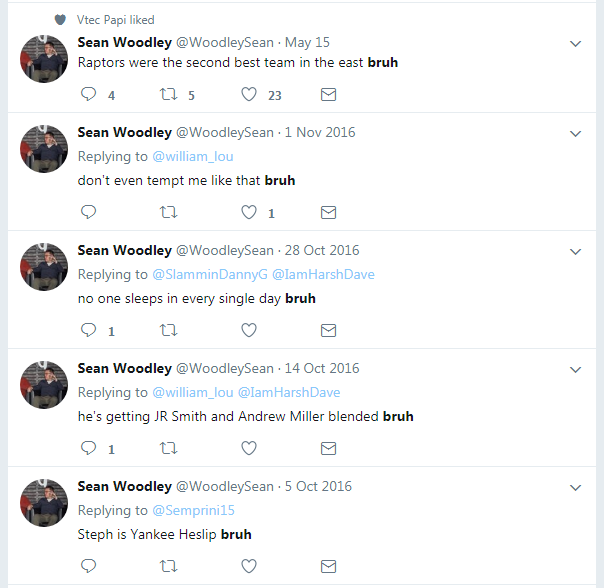Screen dimensions: 604x588
Task: Open the @IamHarshDave mention in the 14 Oct reply
Action: (289, 392)
